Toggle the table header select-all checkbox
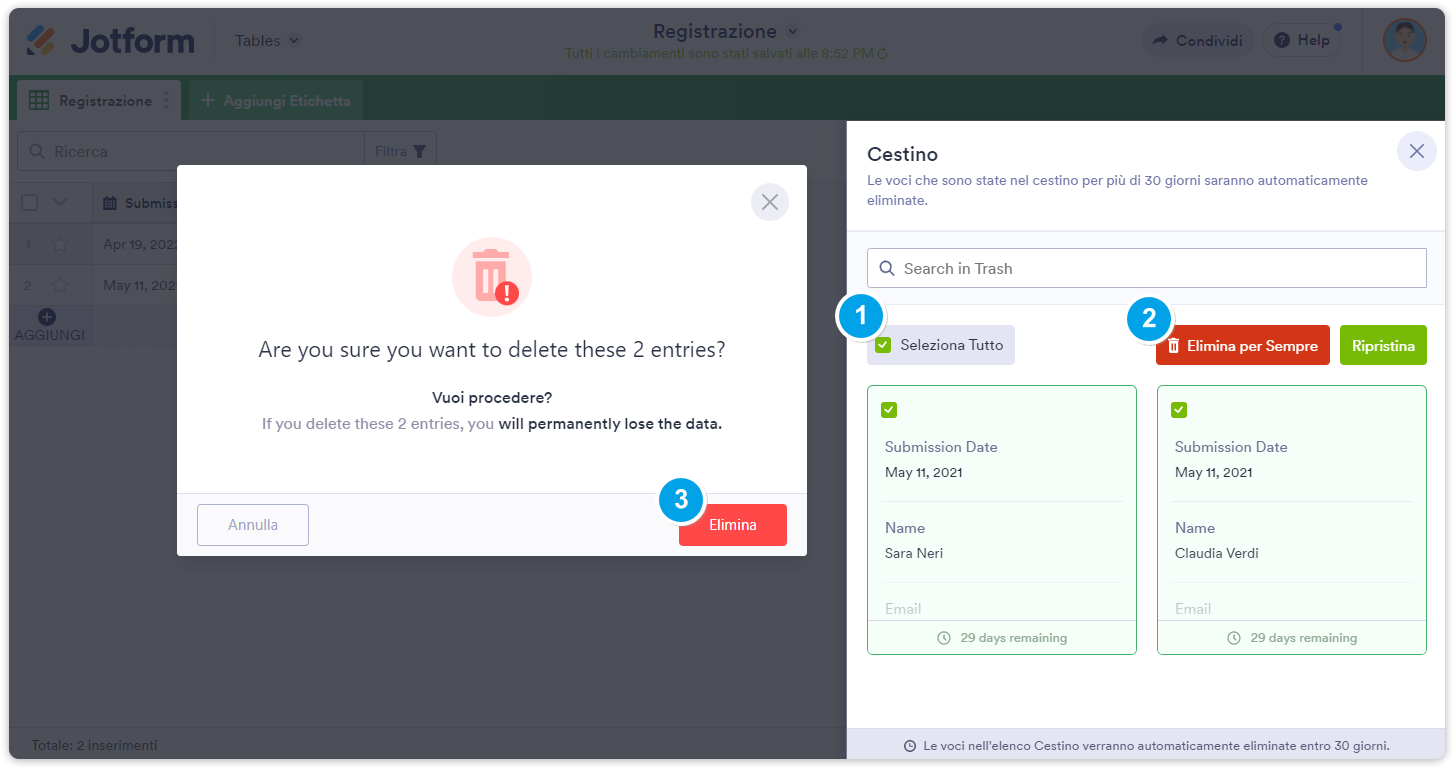Screen dimensions: 1454x769 pyautogui.click(x=30, y=203)
